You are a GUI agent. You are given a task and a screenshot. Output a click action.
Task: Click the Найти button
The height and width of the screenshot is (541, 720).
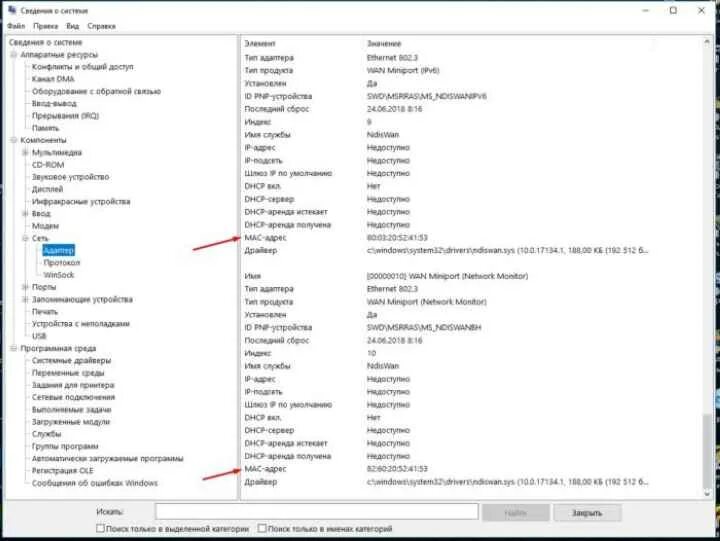click(x=515, y=513)
